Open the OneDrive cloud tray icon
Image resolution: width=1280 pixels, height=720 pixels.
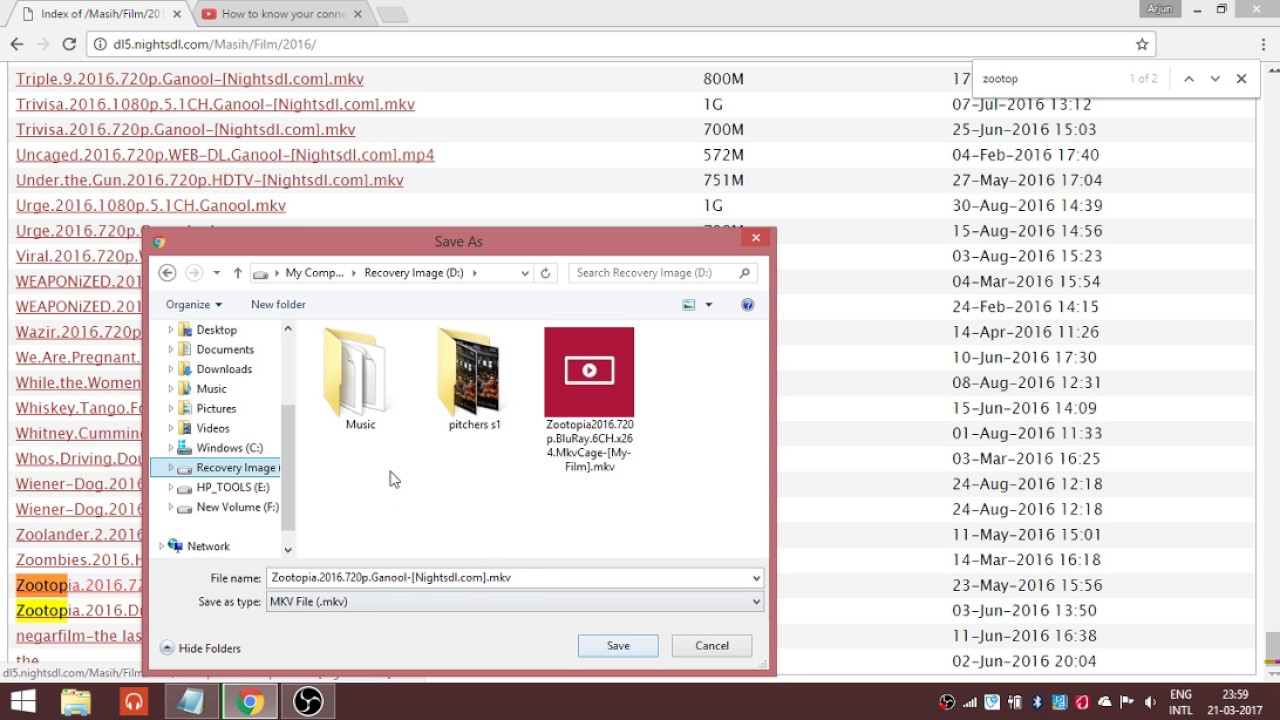pyautogui.click(x=1105, y=702)
